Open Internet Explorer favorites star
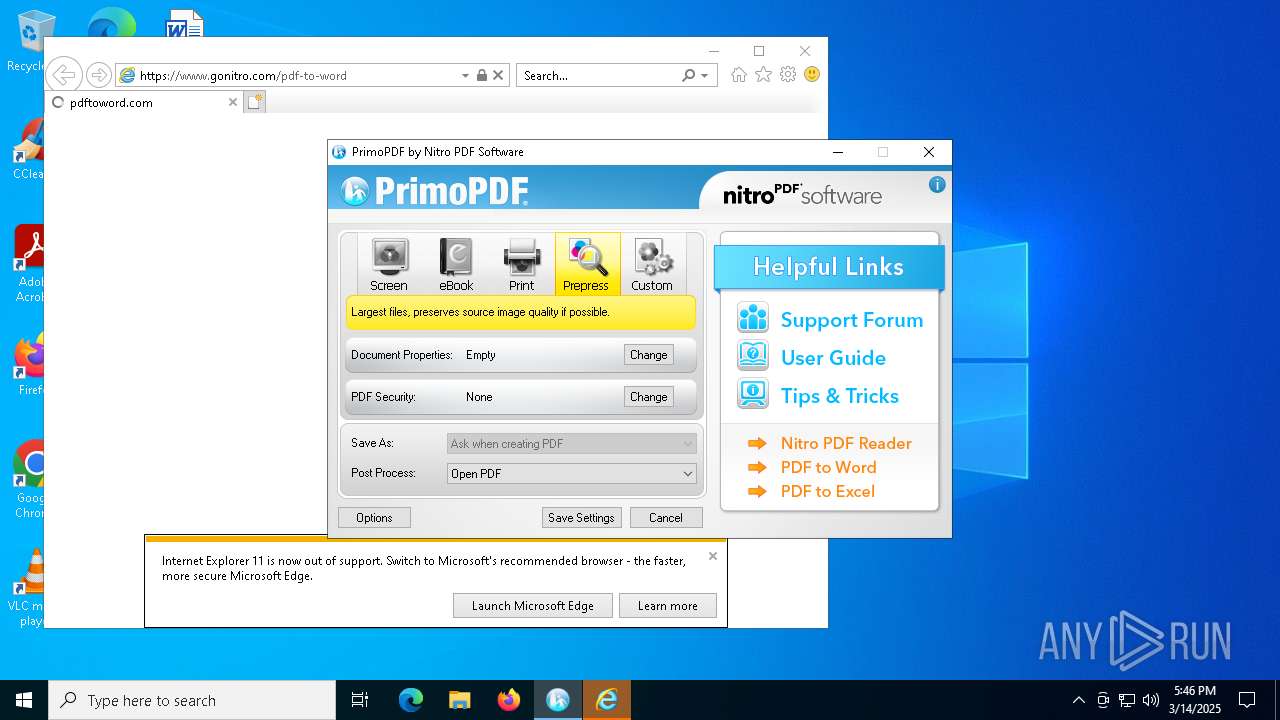 point(763,75)
